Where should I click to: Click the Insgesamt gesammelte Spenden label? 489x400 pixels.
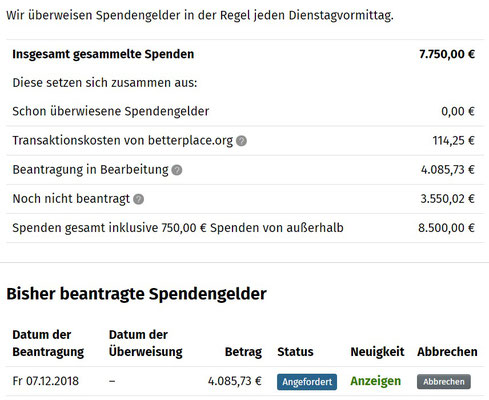[x=103, y=54]
